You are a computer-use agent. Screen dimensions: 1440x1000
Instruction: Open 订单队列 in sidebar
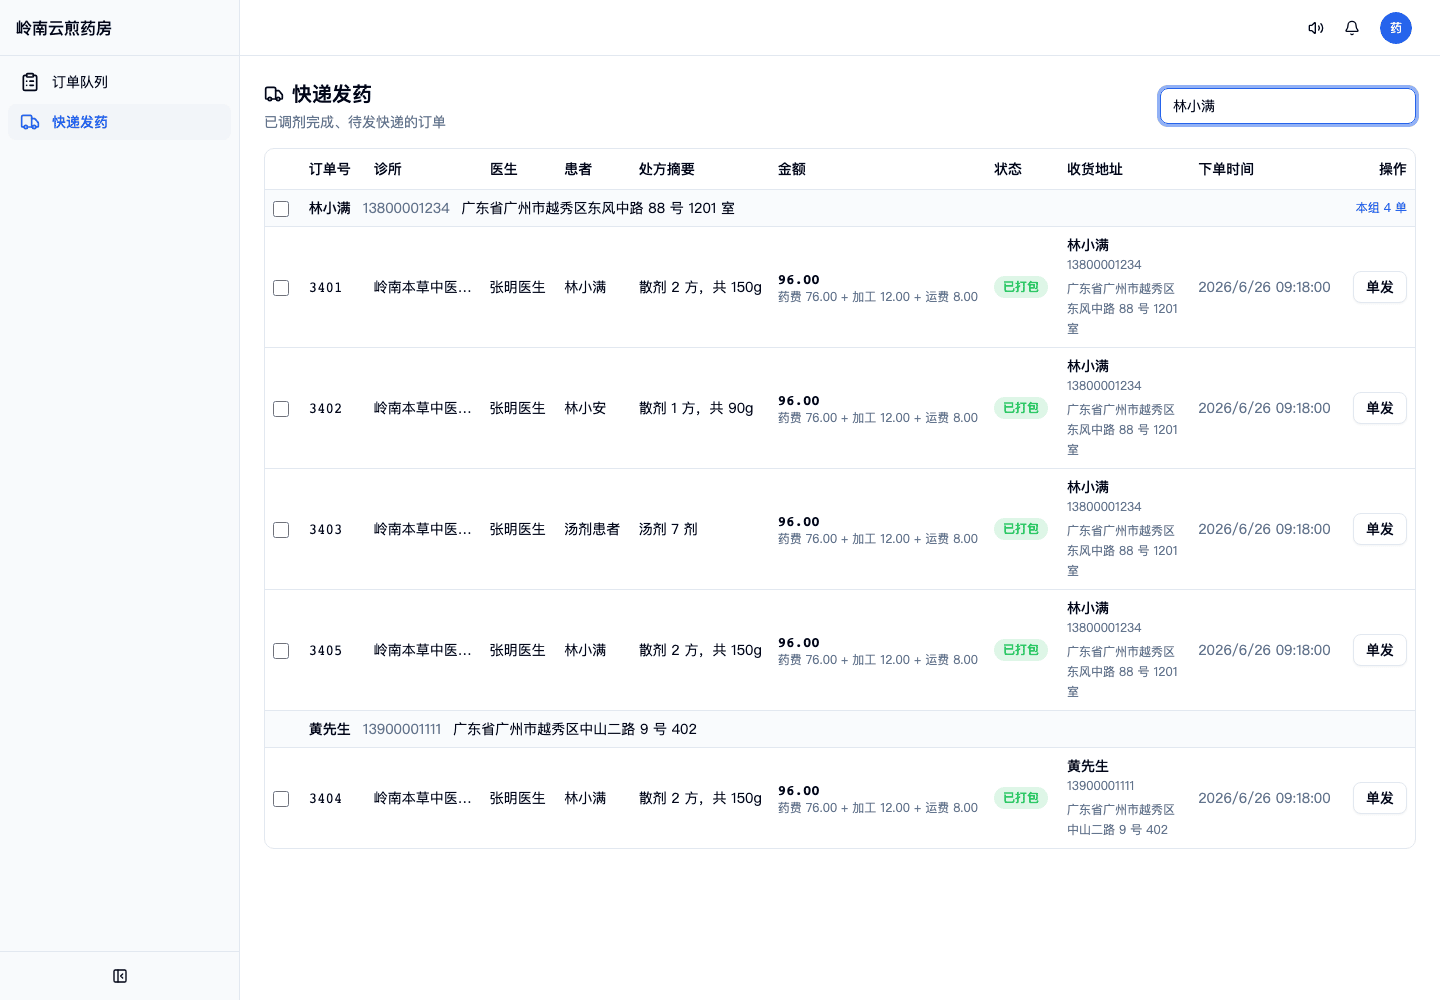[119, 82]
